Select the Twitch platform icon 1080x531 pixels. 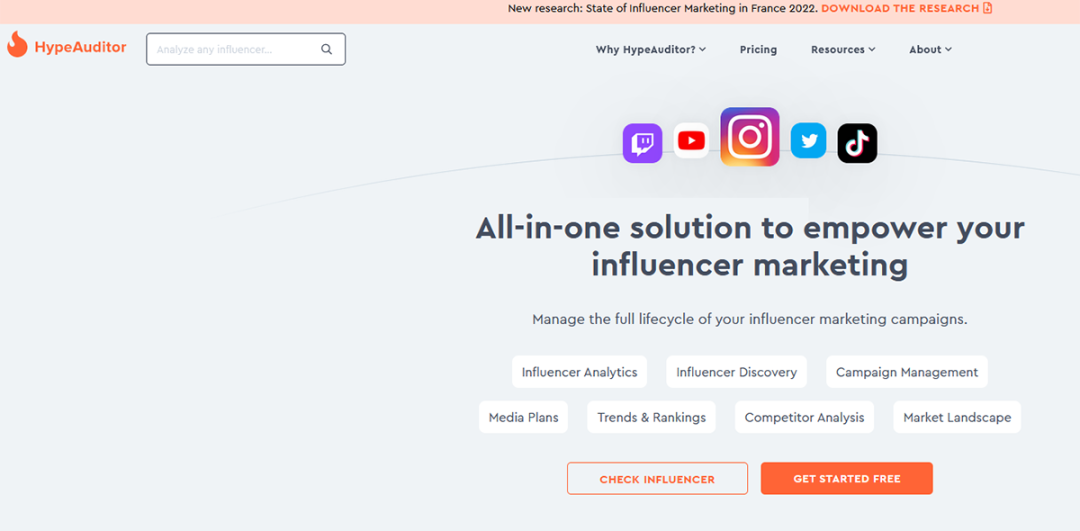[x=643, y=143]
